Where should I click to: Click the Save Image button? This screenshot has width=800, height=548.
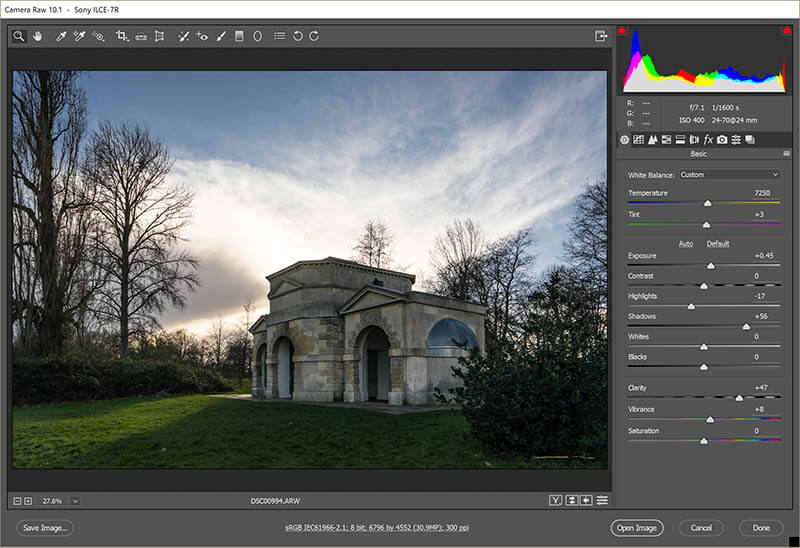(45, 528)
